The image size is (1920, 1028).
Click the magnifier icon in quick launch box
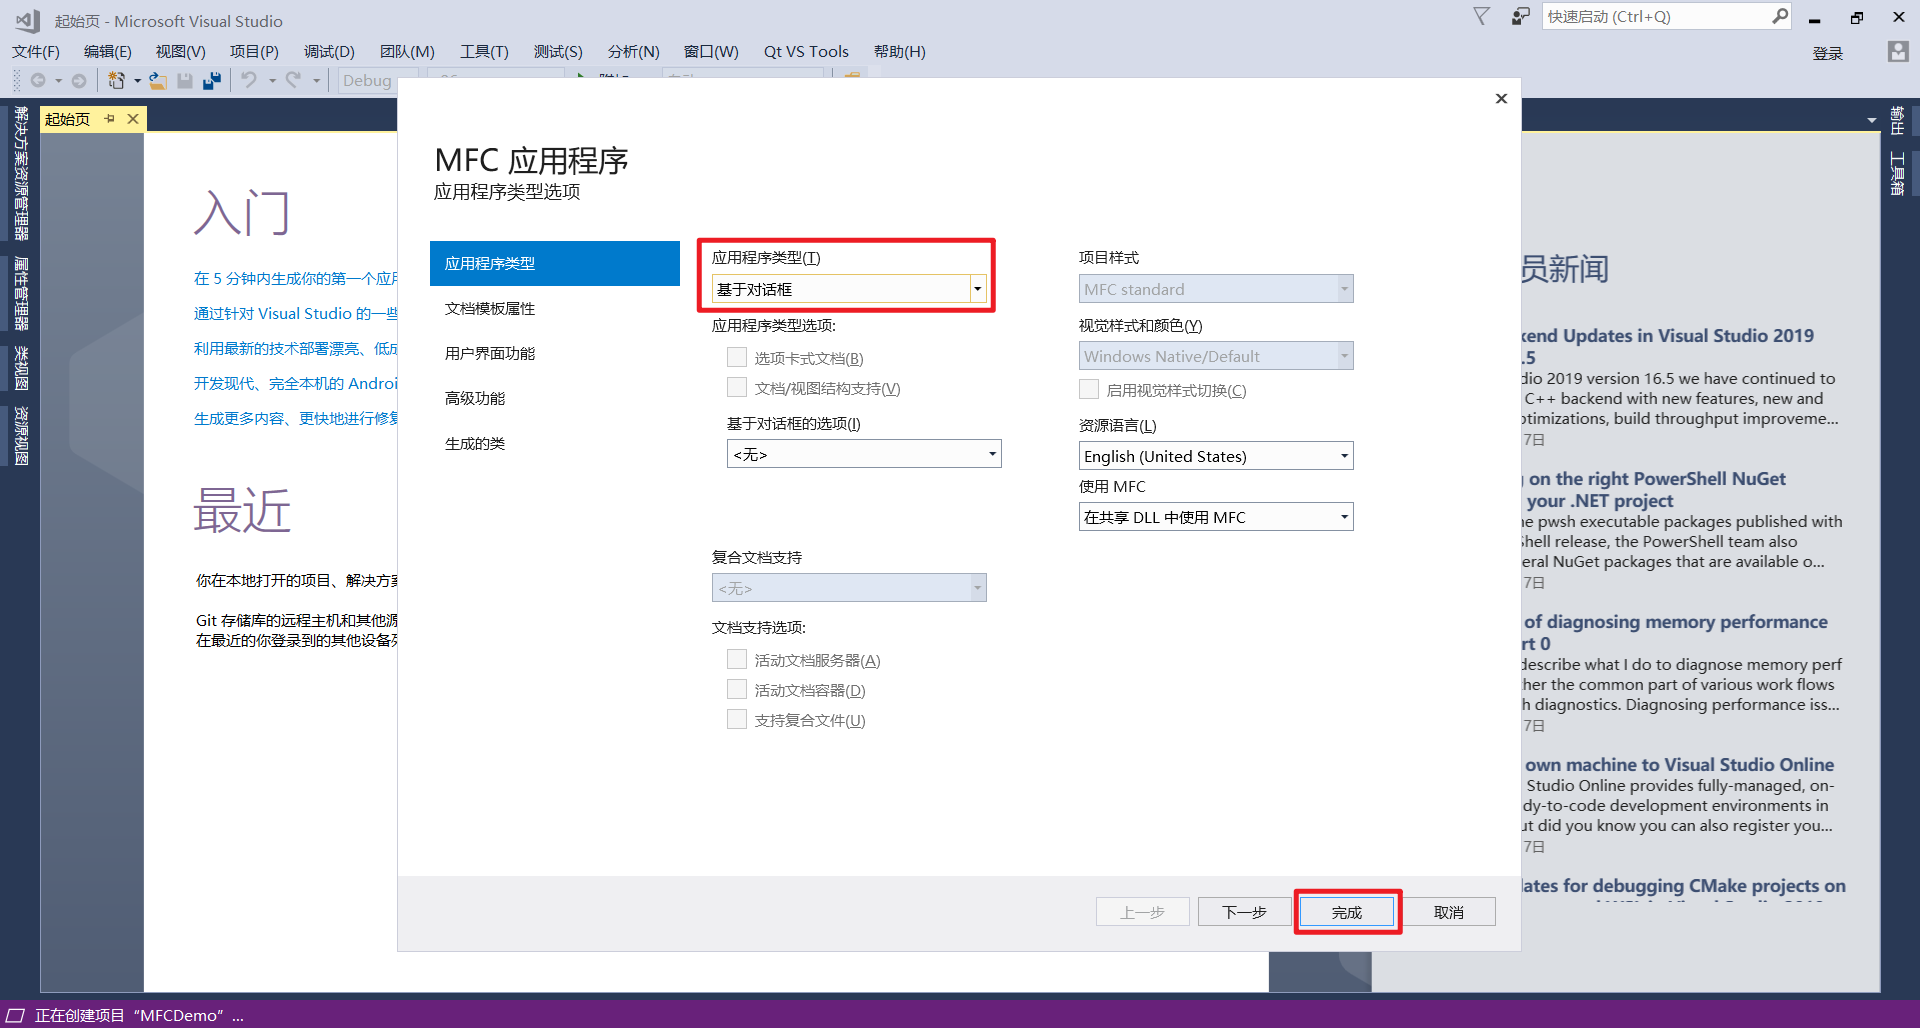(x=1780, y=16)
